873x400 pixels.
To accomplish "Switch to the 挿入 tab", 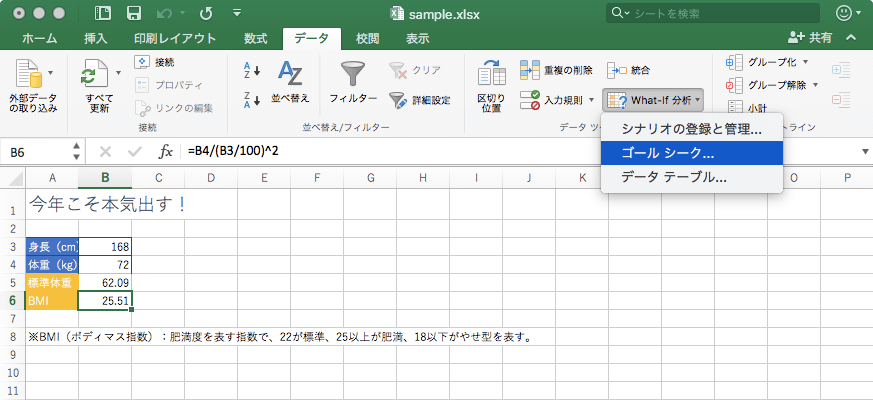I will (x=95, y=38).
